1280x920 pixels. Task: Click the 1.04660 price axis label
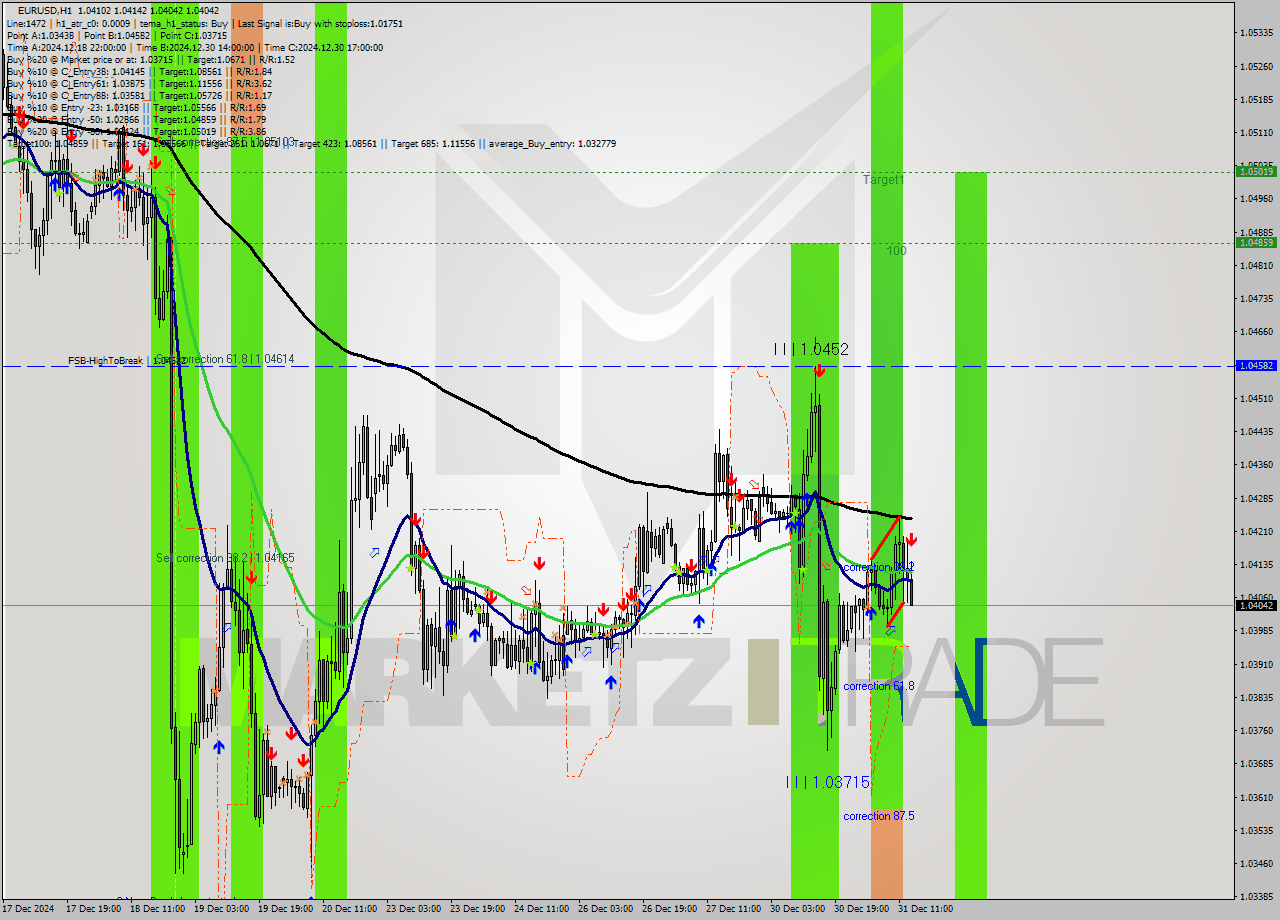1256,331
